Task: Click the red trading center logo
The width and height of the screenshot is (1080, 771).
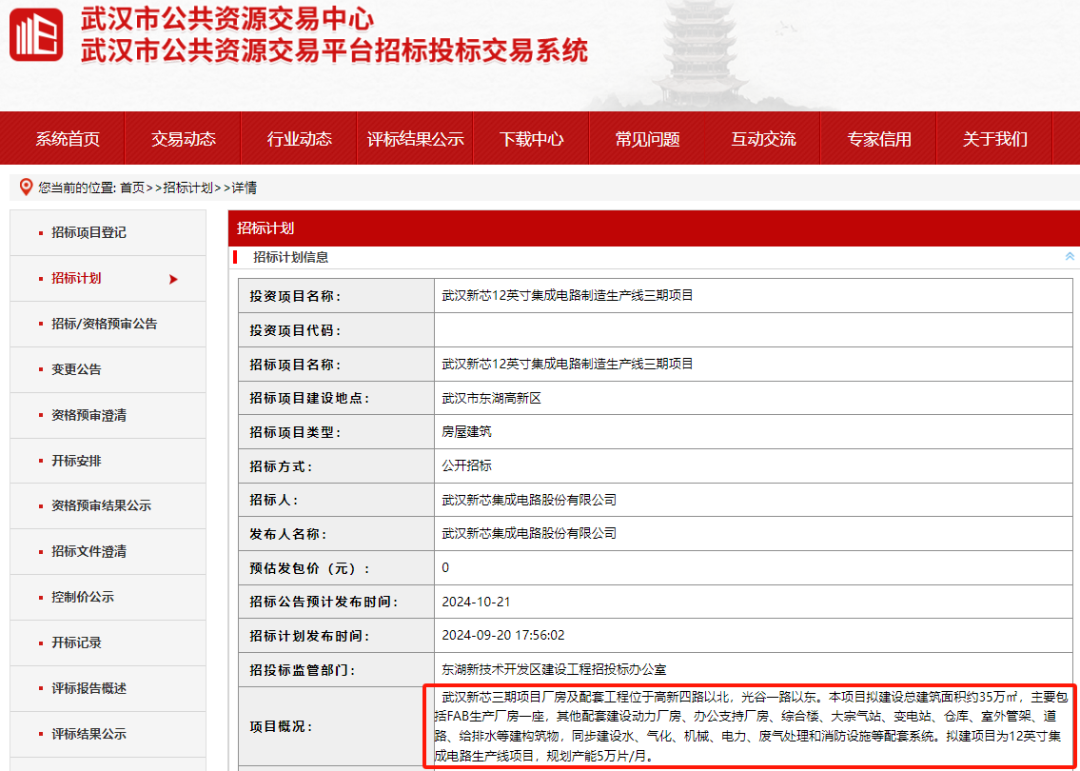Action: coord(36,35)
